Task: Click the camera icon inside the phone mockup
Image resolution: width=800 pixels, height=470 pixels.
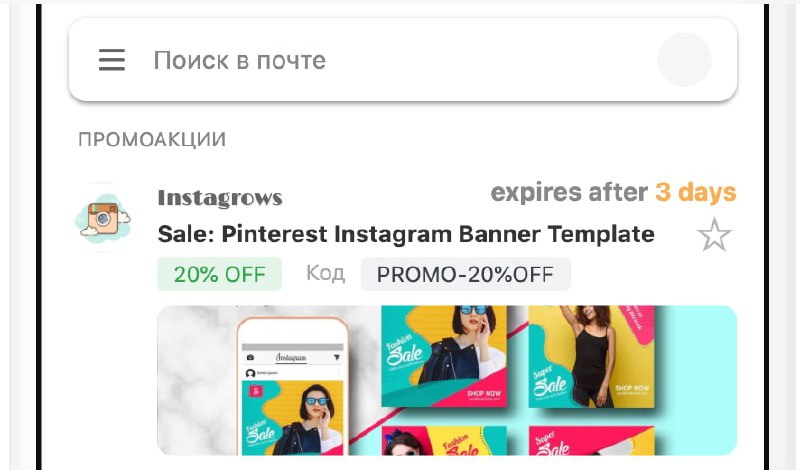Action: (250, 358)
